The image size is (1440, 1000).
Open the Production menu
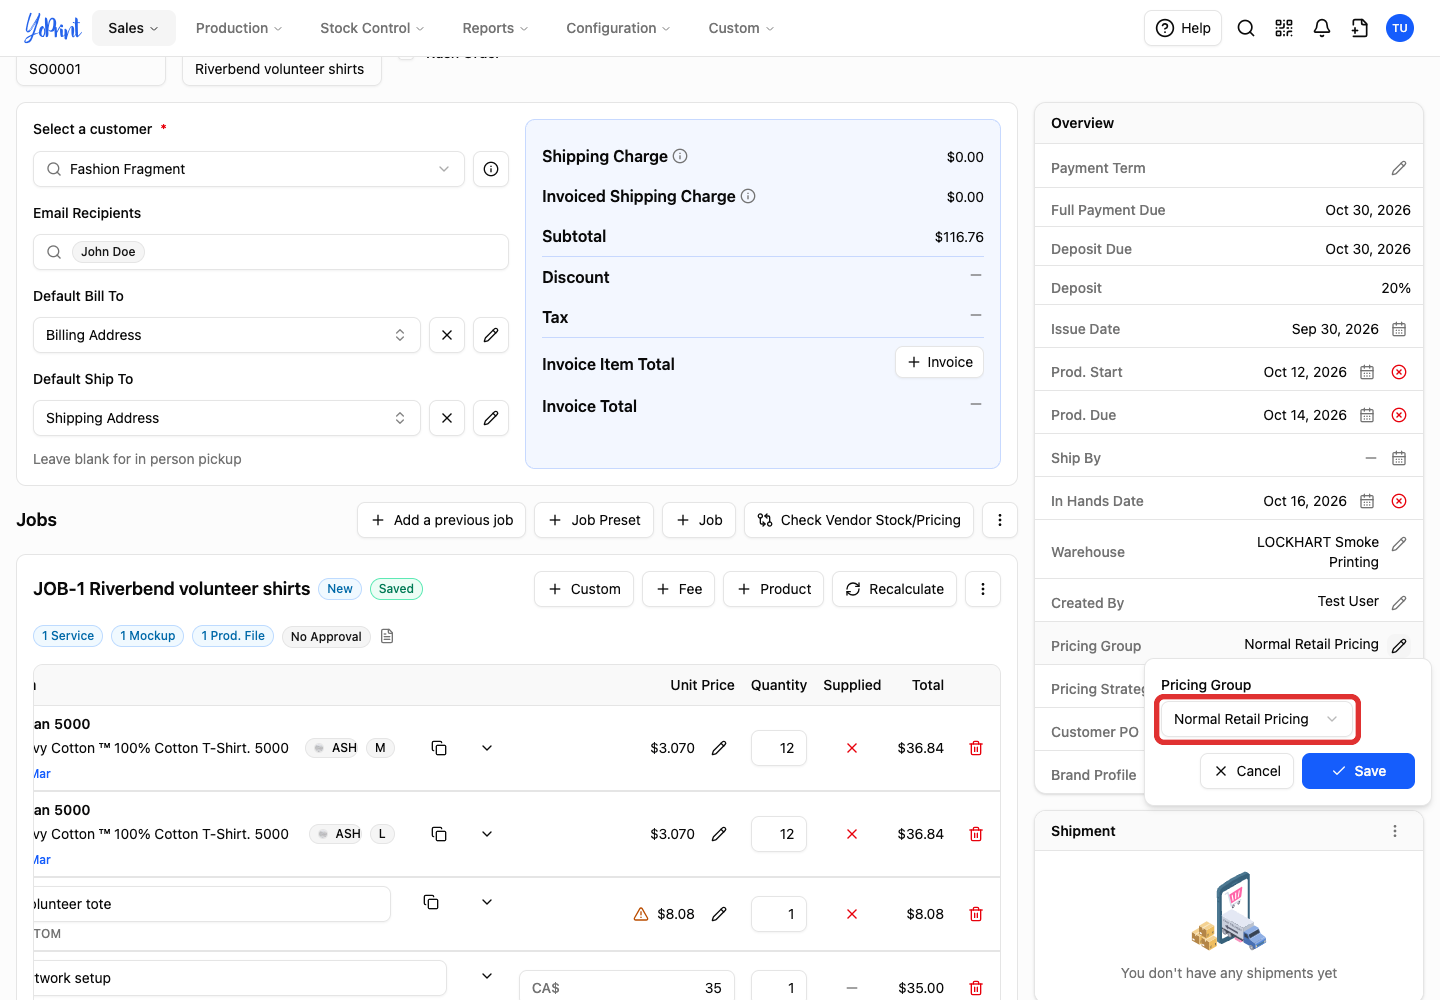239,28
